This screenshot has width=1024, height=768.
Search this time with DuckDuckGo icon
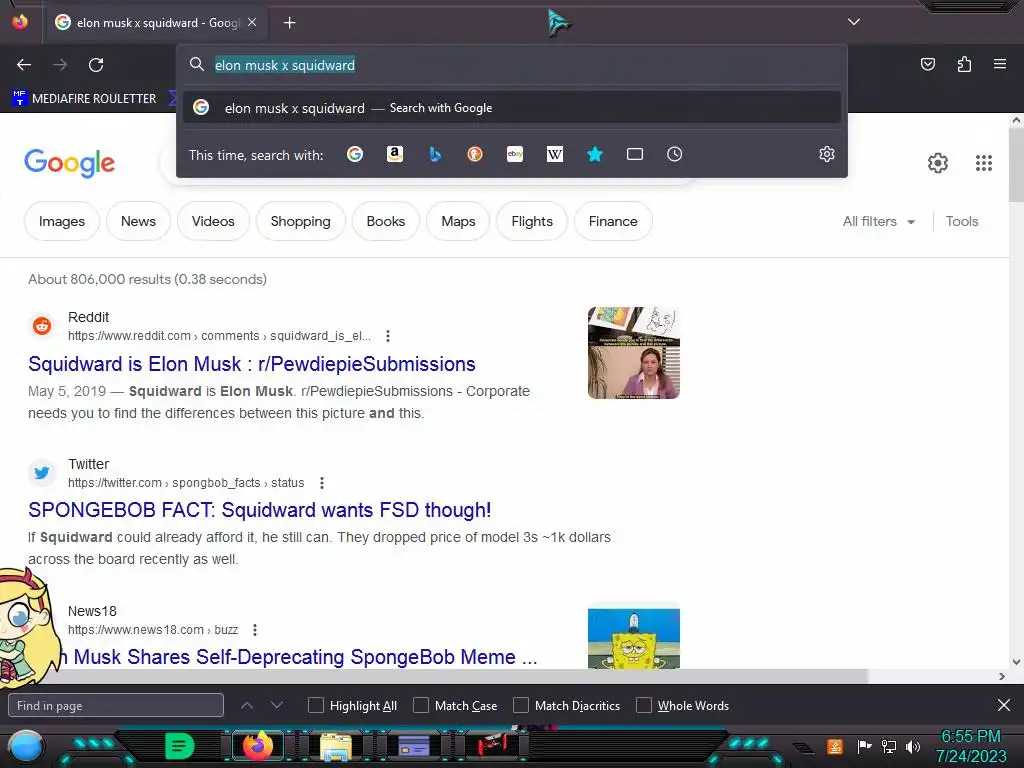point(475,154)
